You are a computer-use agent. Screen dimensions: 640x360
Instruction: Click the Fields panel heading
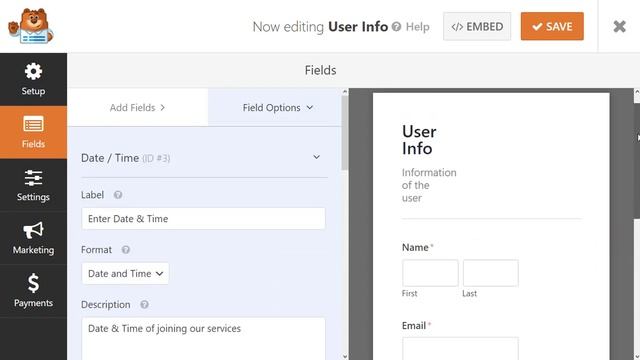click(x=320, y=70)
